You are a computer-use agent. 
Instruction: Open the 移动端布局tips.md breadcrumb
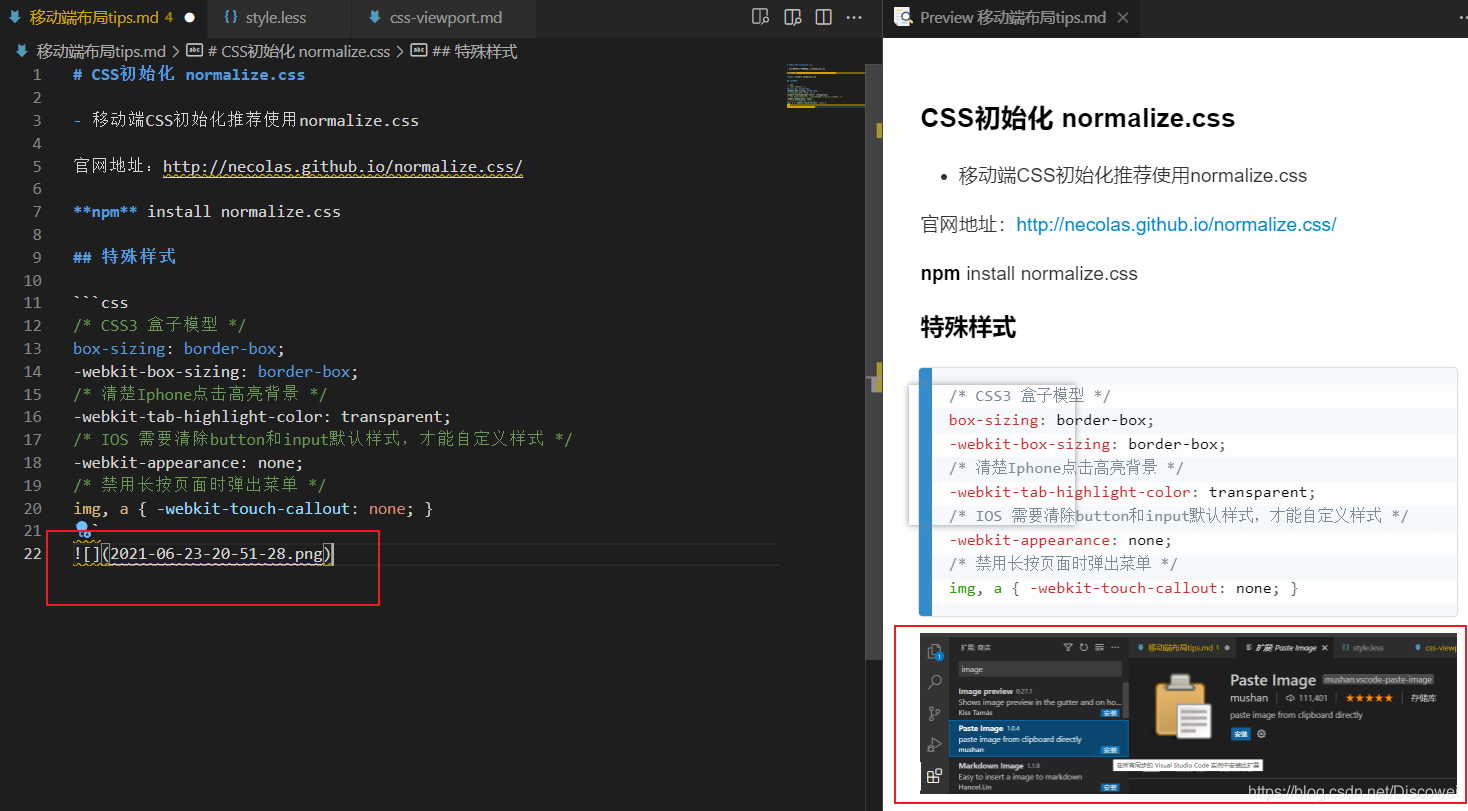(x=91, y=51)
